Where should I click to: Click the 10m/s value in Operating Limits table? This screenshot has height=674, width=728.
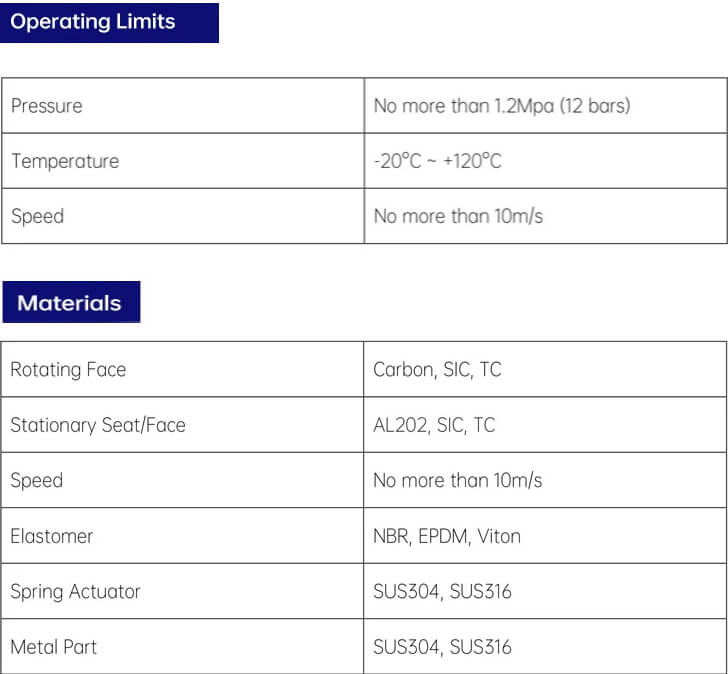(x=458, y=216)
